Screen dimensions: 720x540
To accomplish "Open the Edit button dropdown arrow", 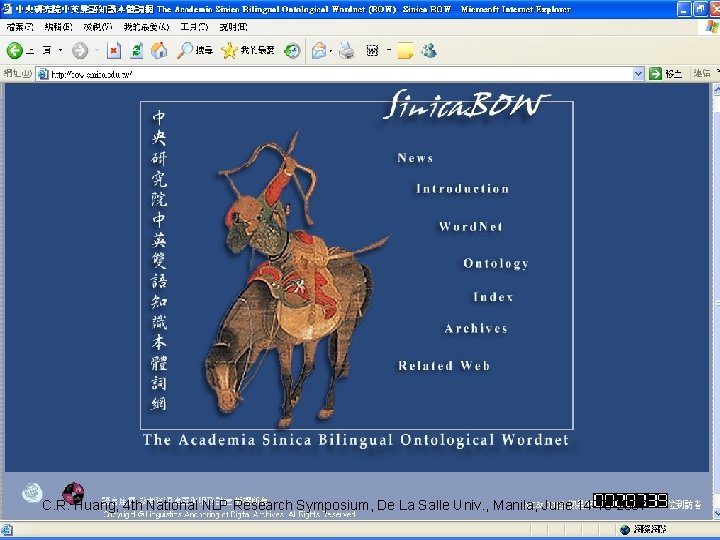I will tap(388, 50).
